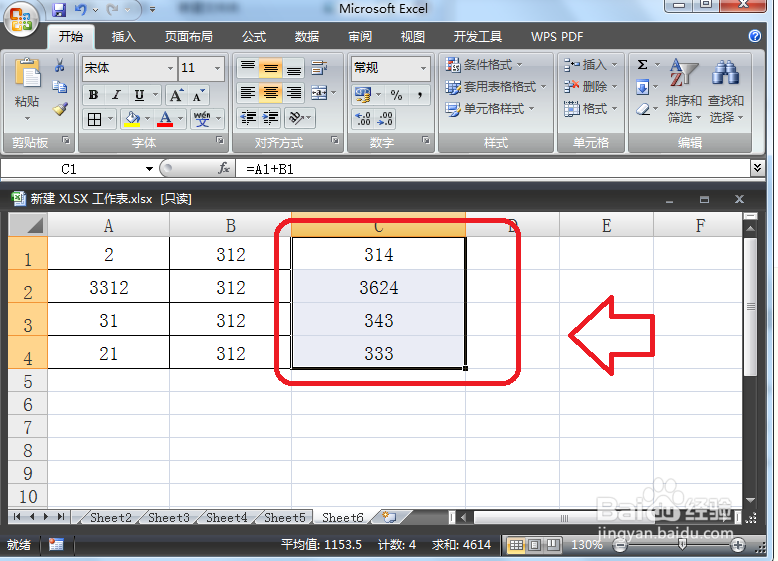Screen dimensions: 778x561
Task: Increase font size with large A
Action: [176, 95]
